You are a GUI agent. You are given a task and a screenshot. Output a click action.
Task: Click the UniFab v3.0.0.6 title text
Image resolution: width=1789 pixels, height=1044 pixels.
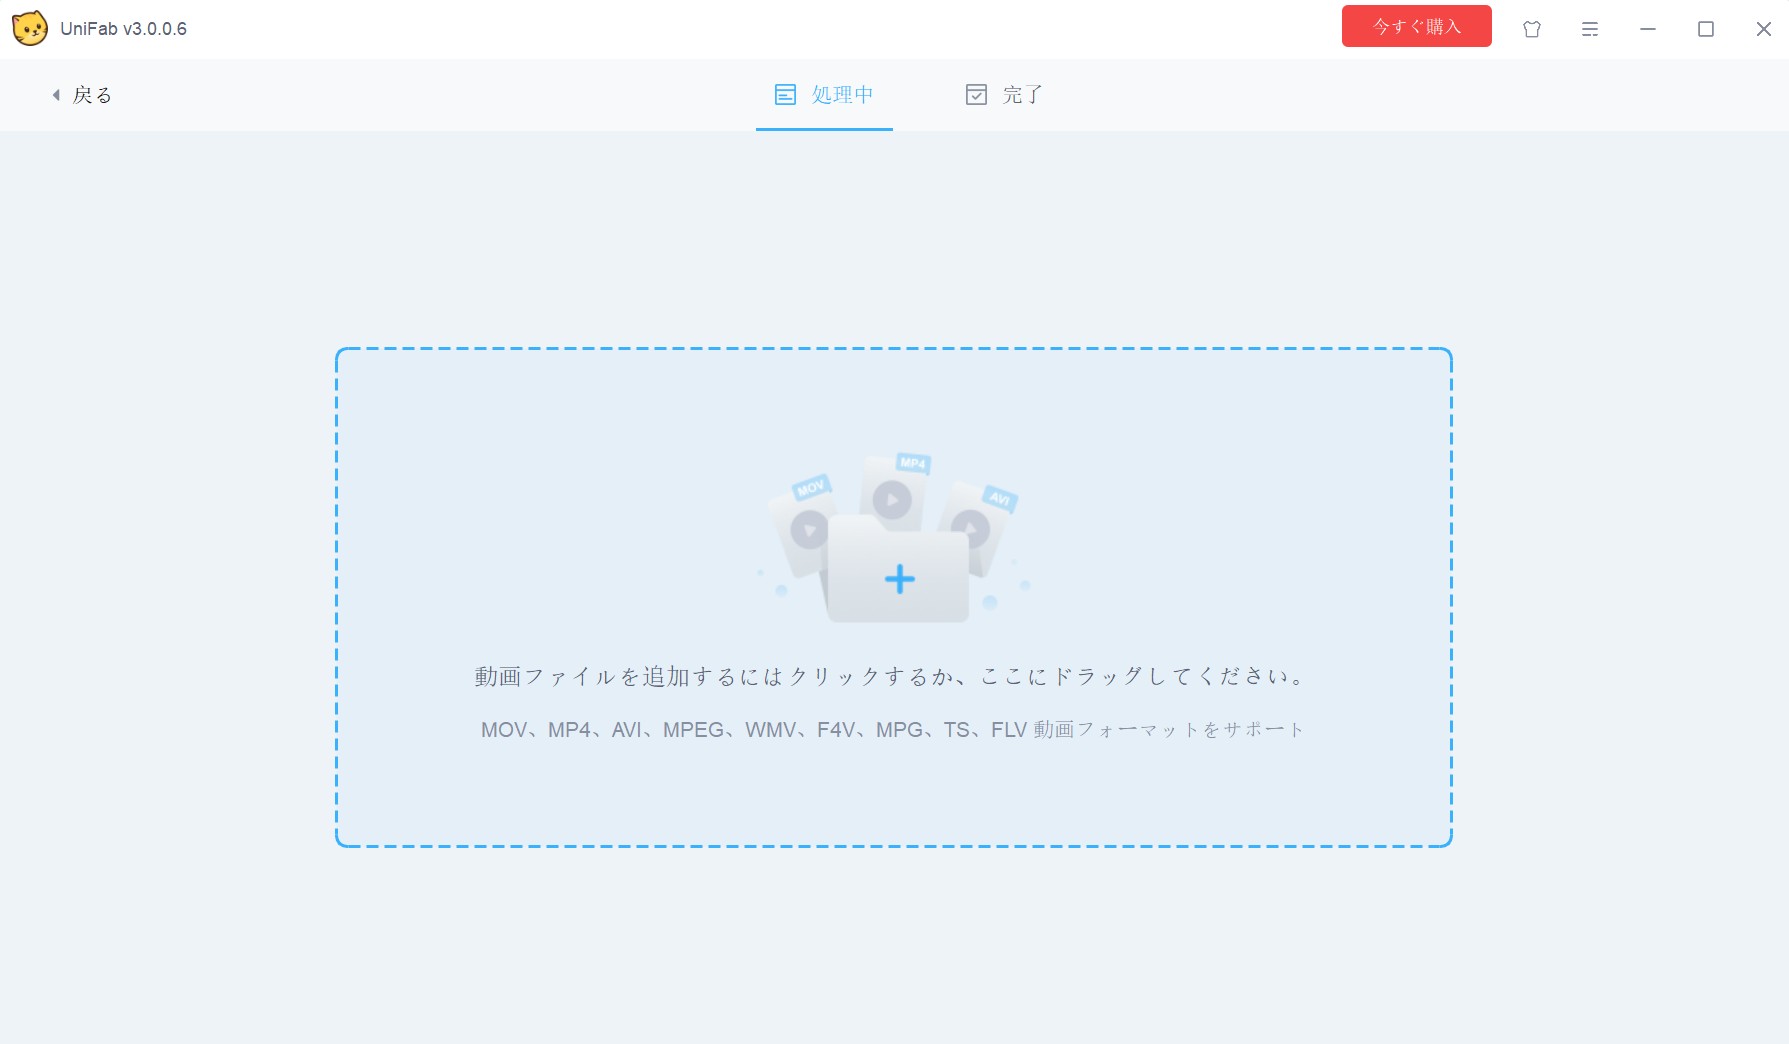click(123, 29)
